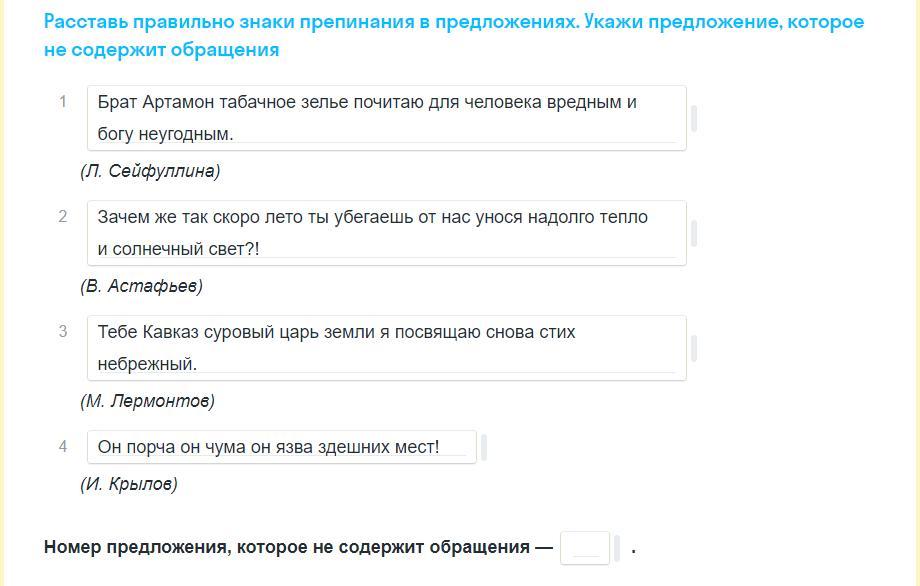The width and height of the screenshot is (920, 586).
Task: Click the author caption '(В. Астафьев)'
Action: point(141,286)
